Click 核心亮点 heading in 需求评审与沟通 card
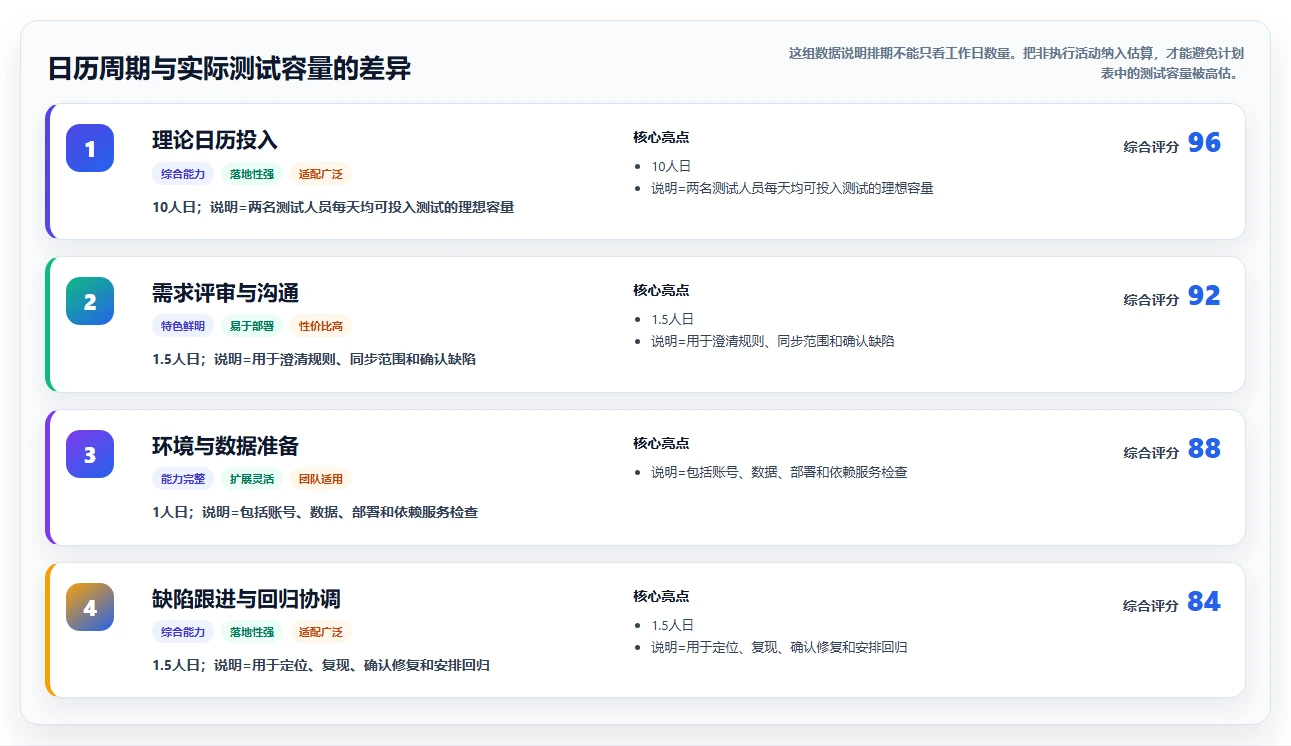This screenshot has width=1291, height=746. click(661, 290)
